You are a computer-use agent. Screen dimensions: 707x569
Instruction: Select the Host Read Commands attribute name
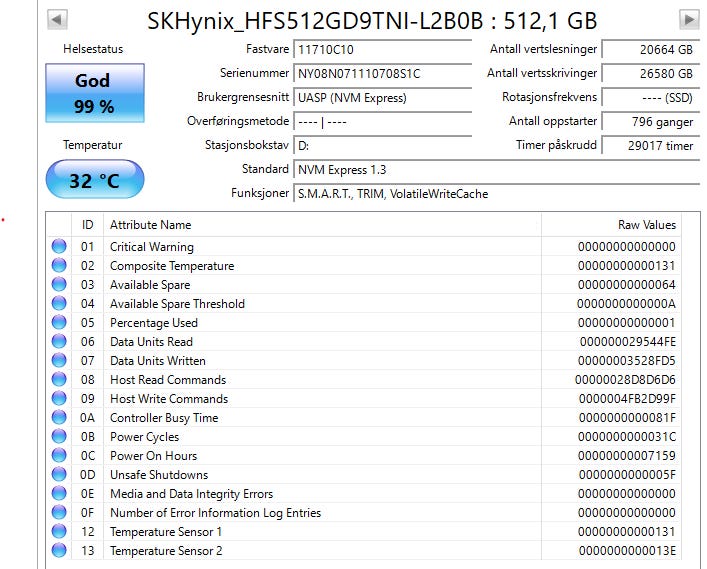coord(168,380)
